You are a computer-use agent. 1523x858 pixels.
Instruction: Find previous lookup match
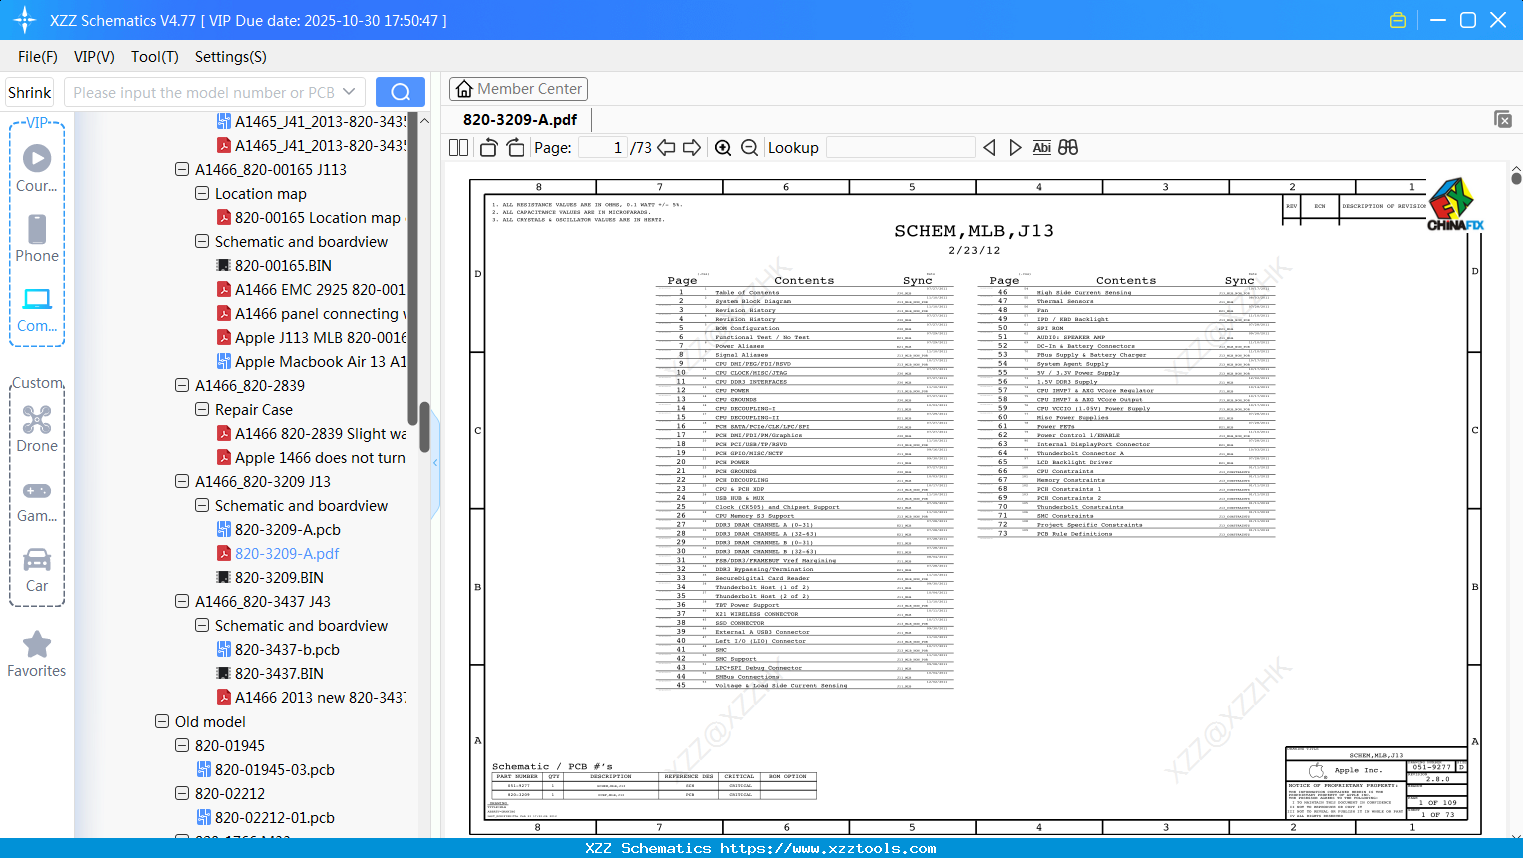(989, 147)
